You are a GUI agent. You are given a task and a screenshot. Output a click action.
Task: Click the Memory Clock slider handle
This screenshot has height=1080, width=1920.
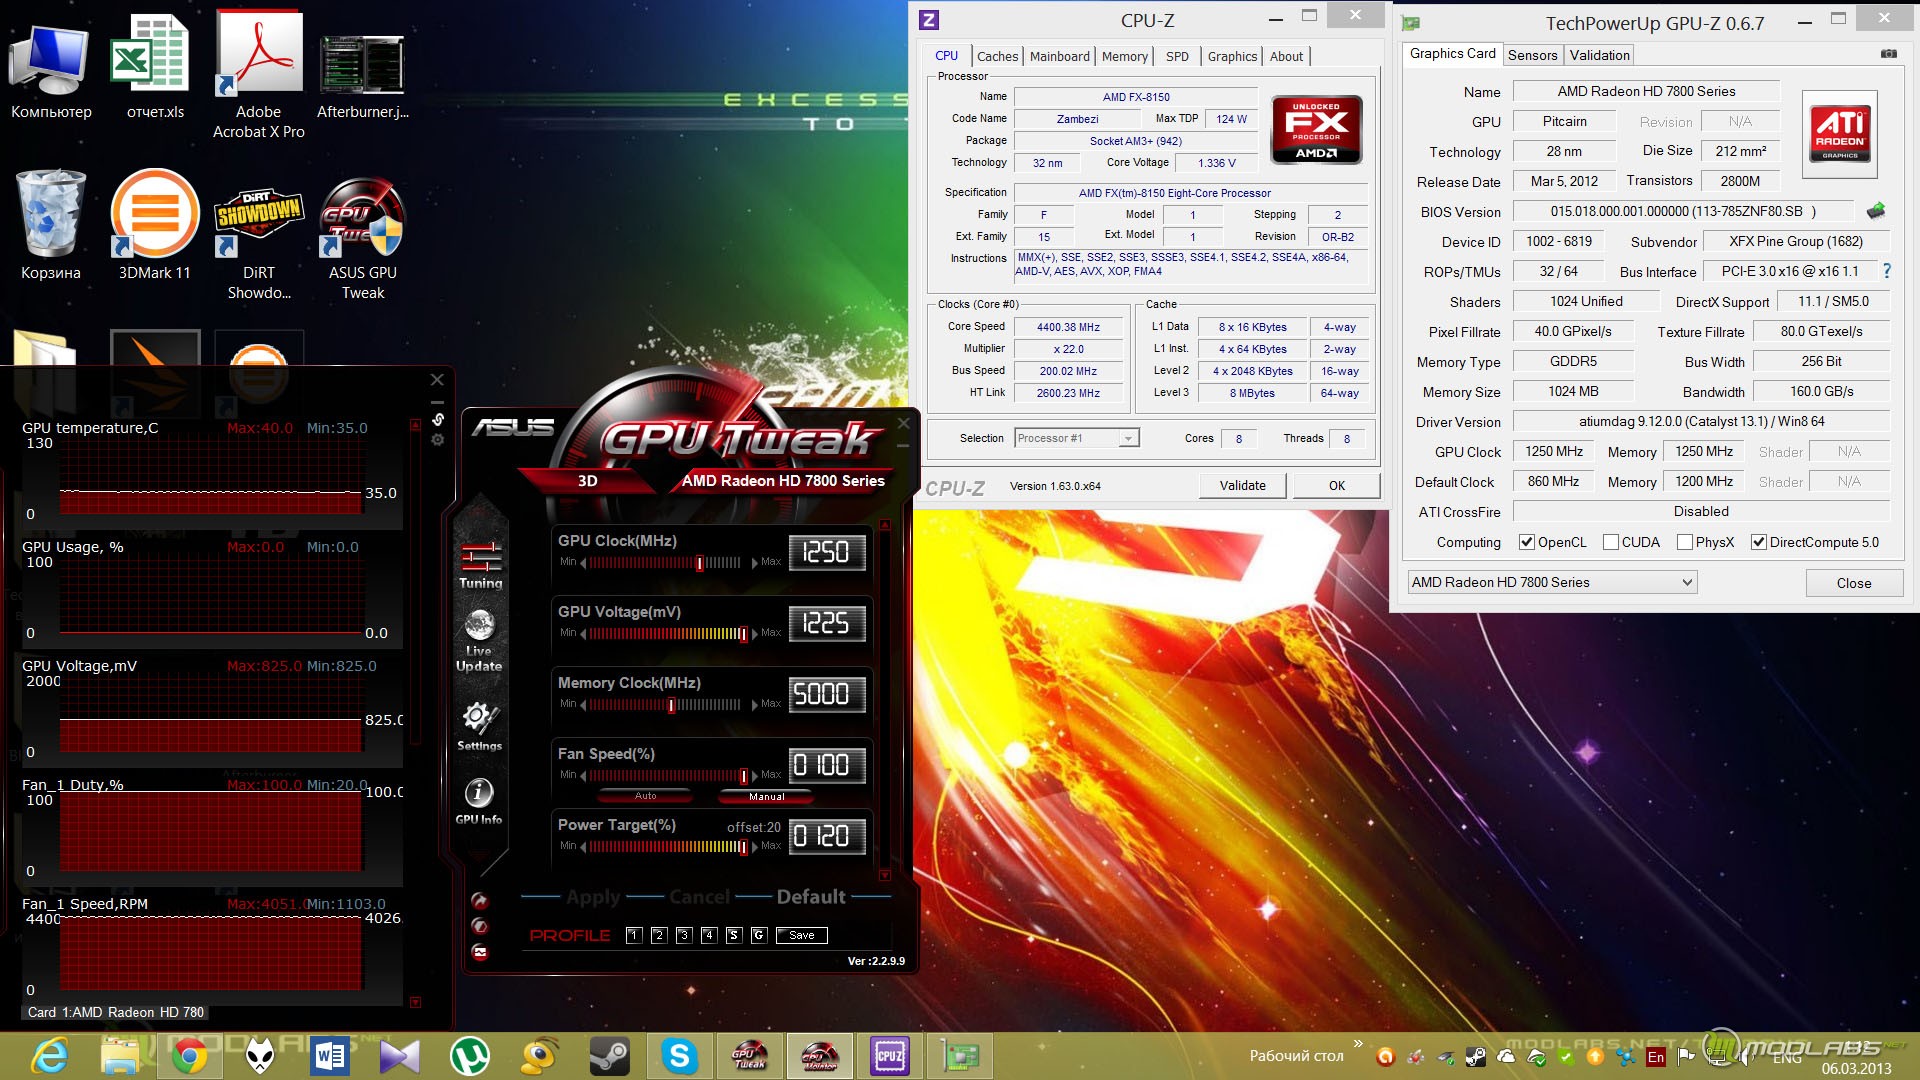coord(671,705)
